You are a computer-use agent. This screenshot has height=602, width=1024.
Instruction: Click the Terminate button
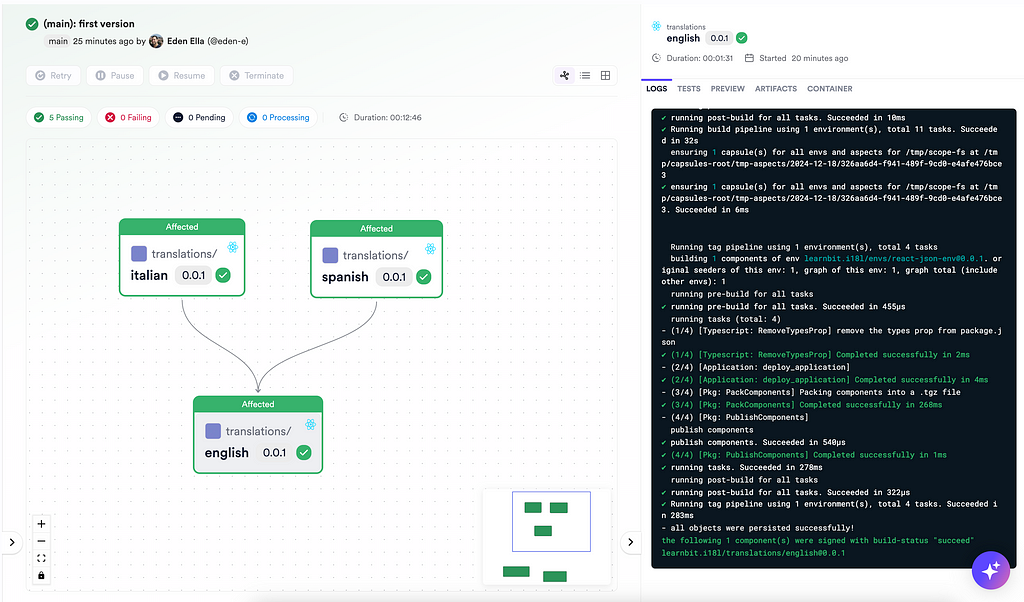click(257, 76)
